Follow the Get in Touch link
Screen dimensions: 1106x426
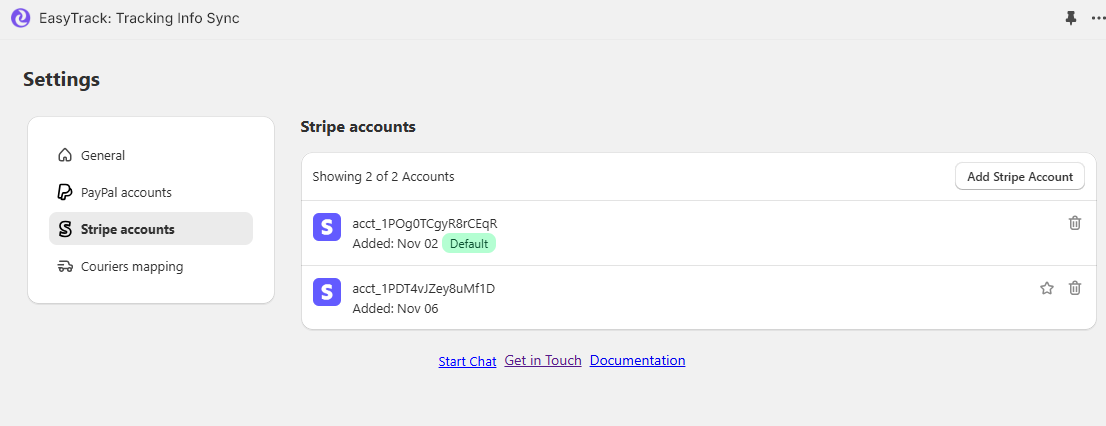(x=543, y=360)
